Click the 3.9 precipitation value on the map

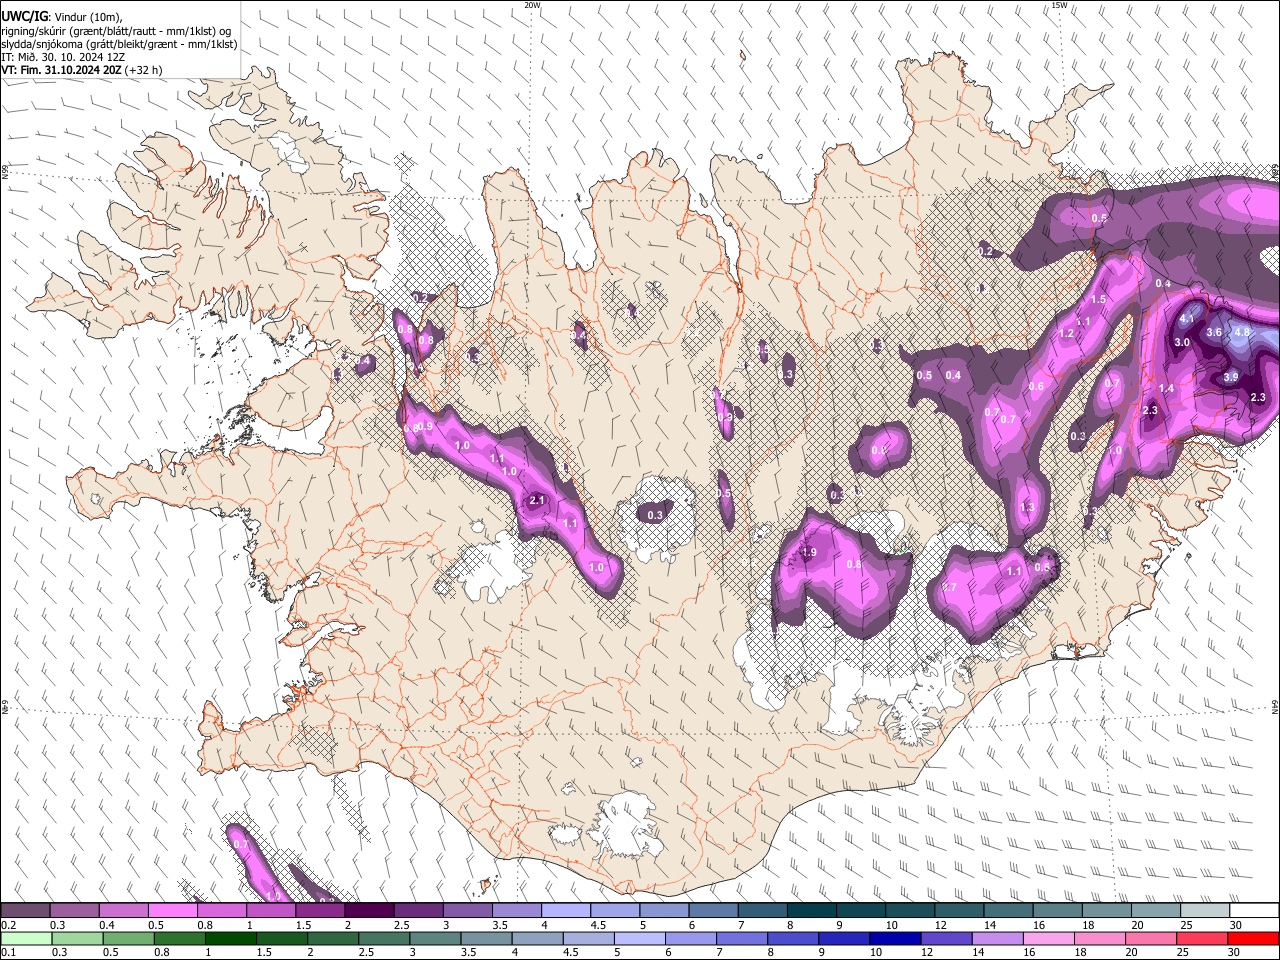tap(1231, 377)
